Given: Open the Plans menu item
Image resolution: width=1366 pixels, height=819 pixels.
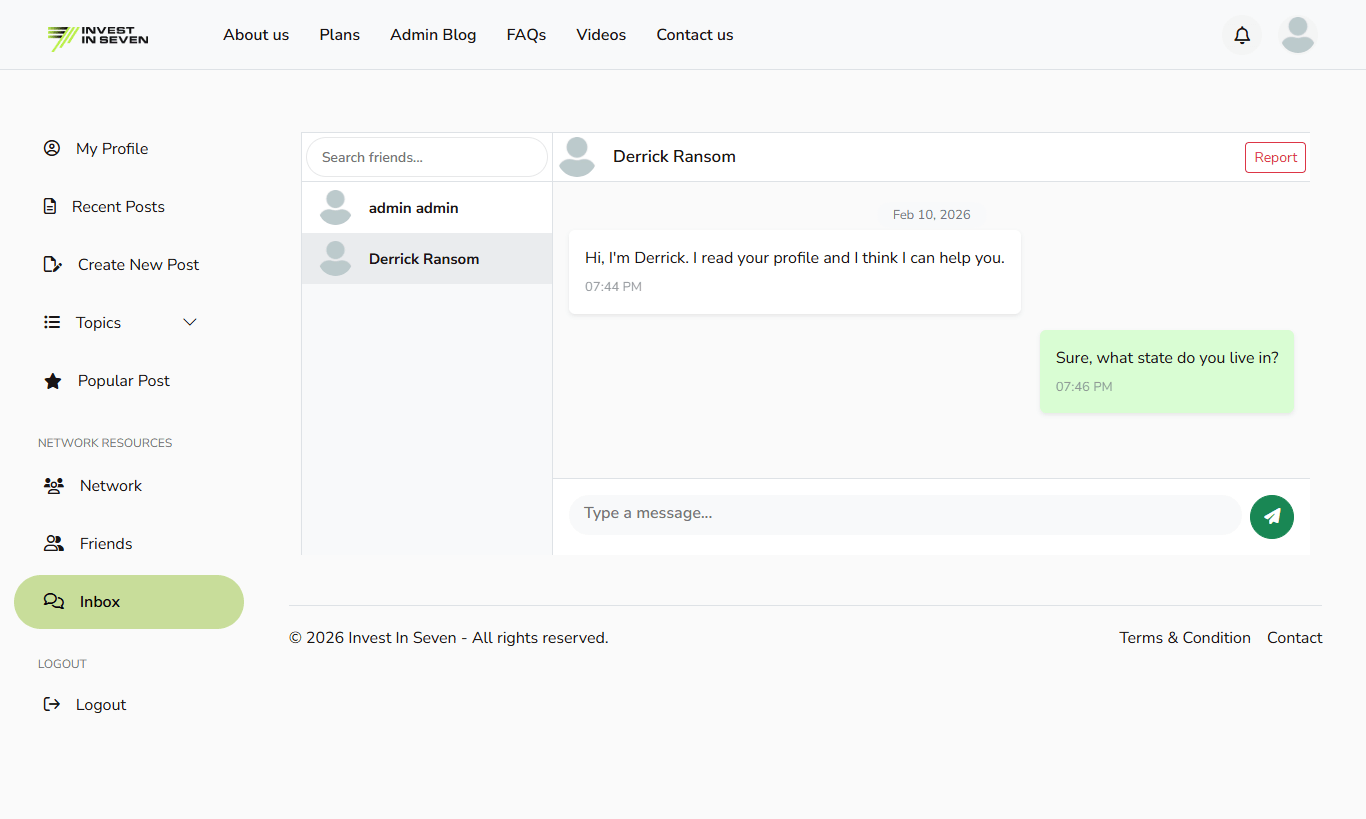Looking at the screenshot, I should [x=339, y=35].
